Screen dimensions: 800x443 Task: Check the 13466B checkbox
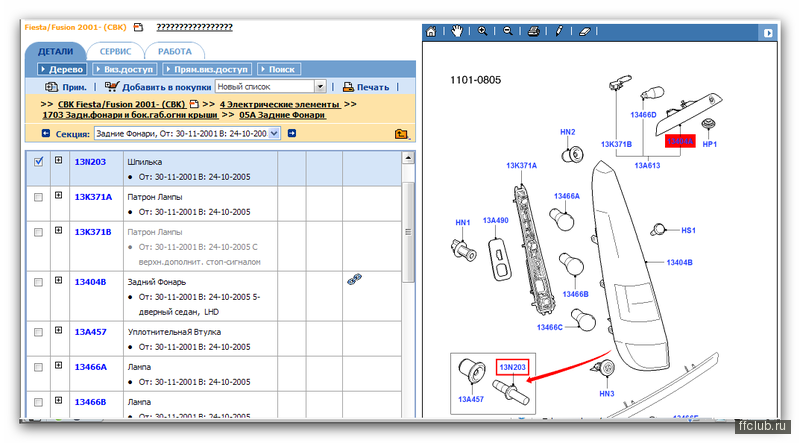pyautogui.click(x=38, y=403)
